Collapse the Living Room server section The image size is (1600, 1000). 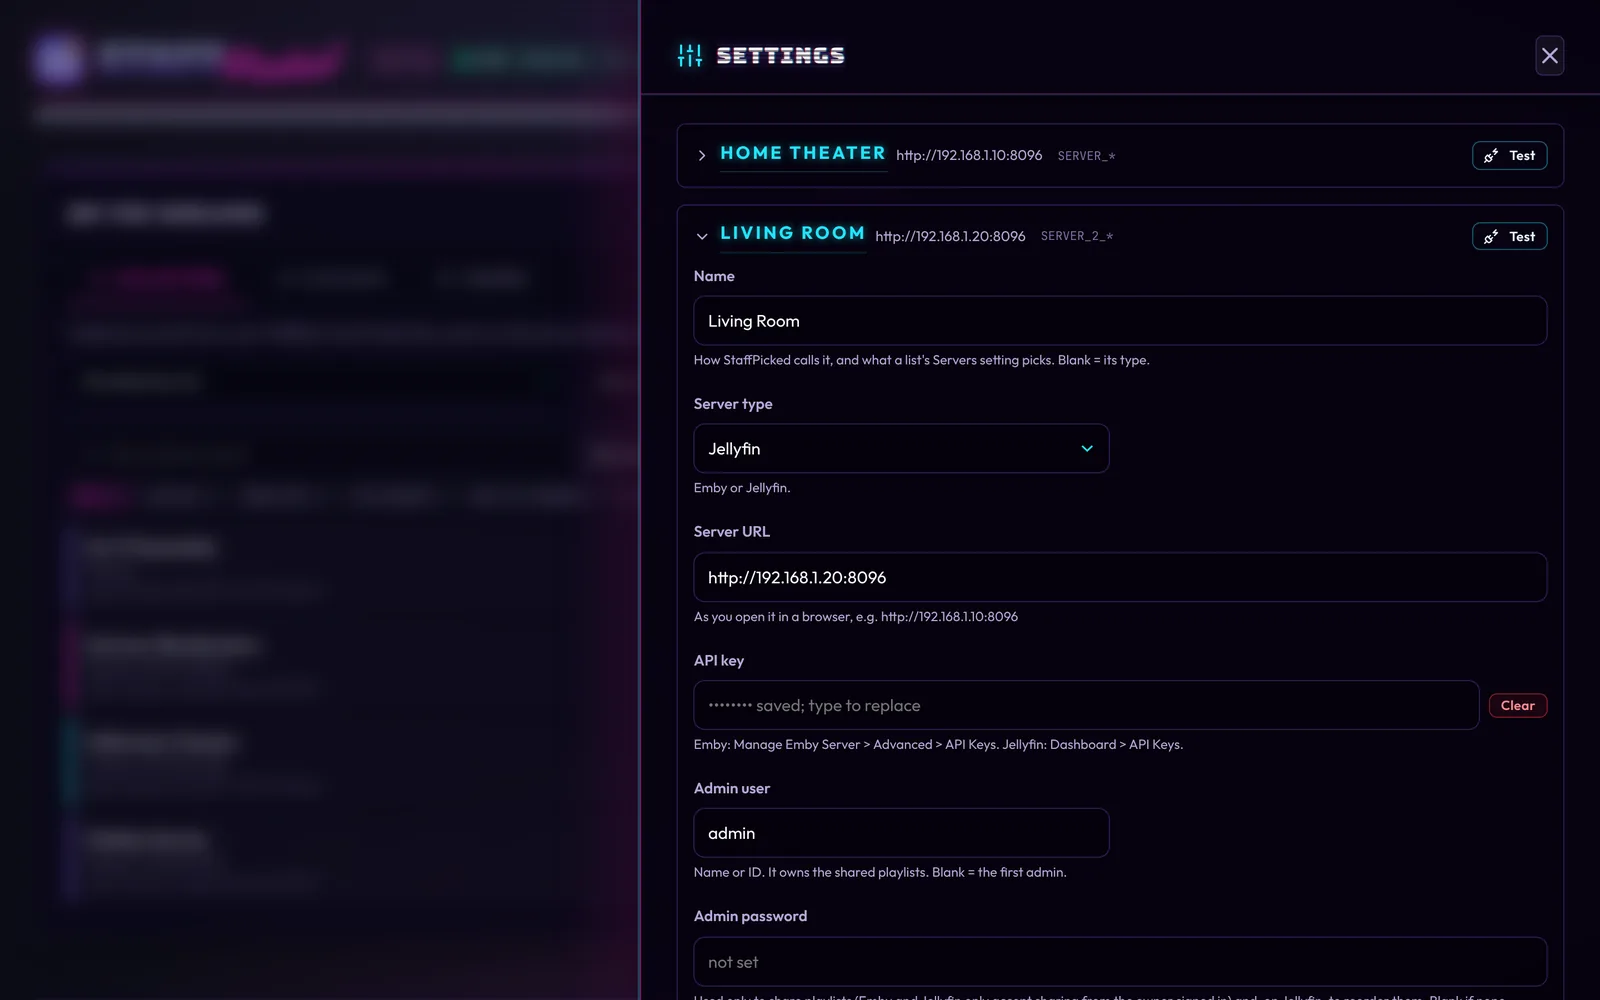(702, 236)
